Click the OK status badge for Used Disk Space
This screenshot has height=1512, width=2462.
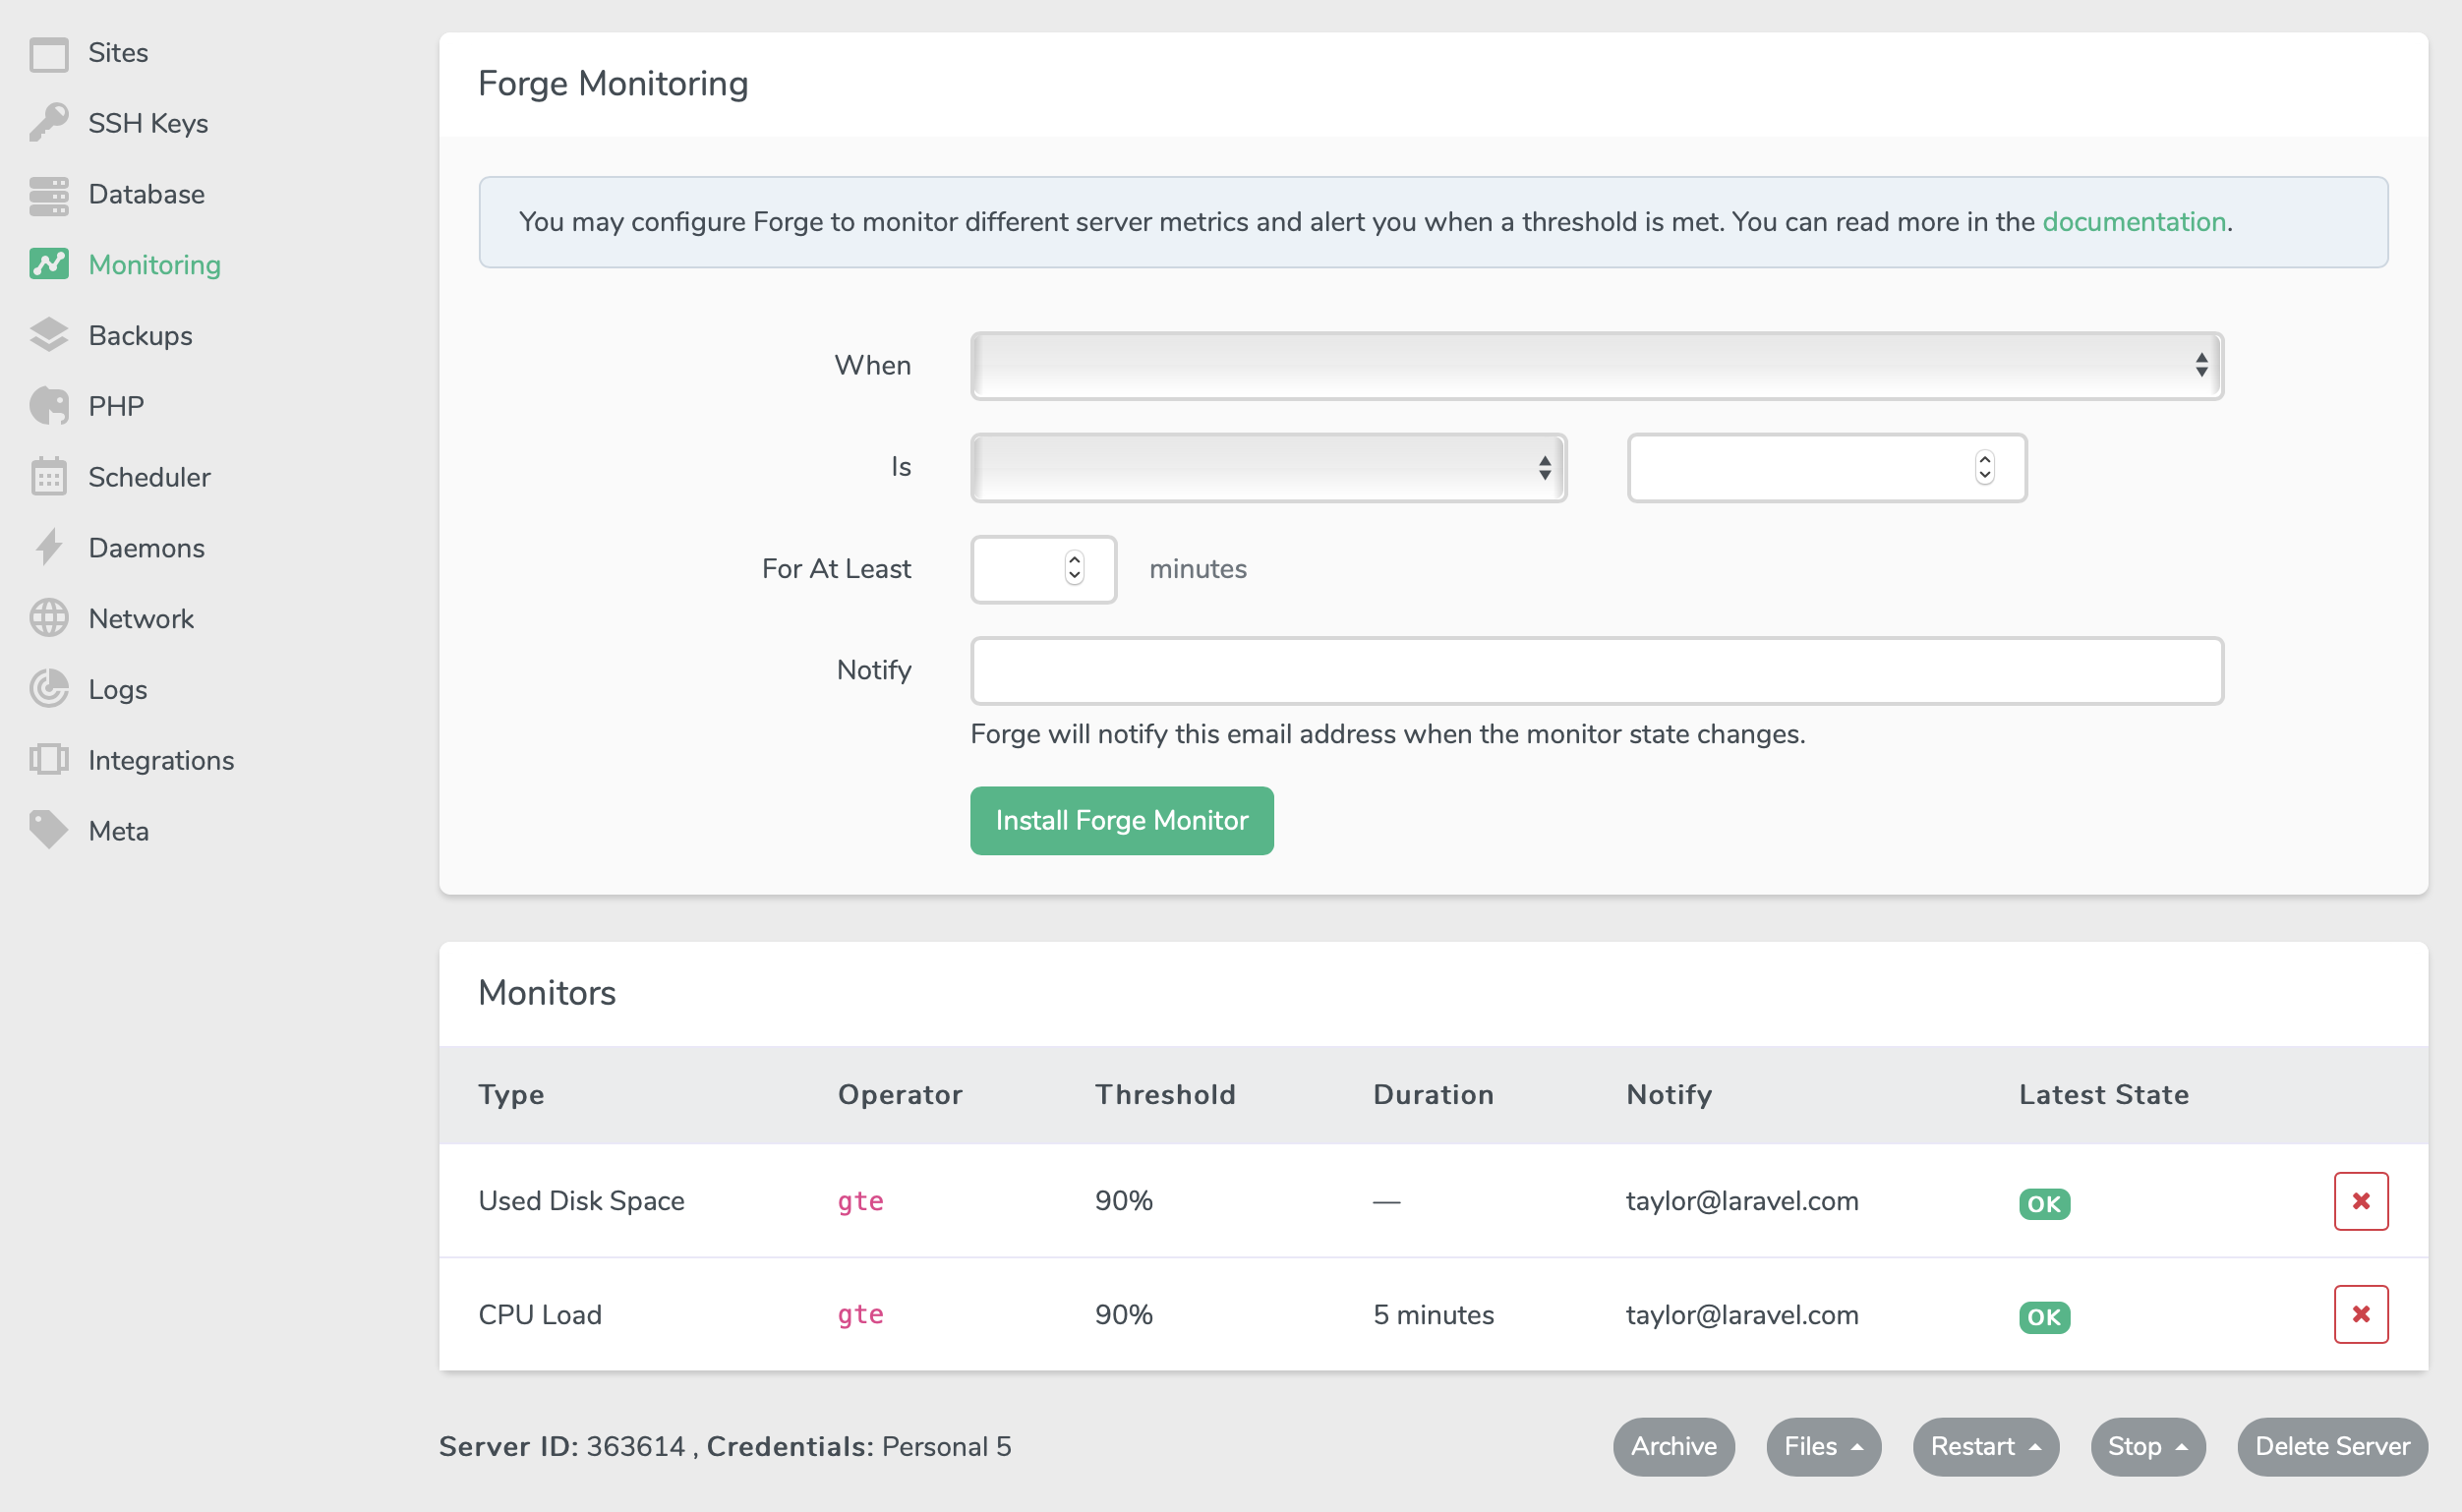point(2045,1202)
